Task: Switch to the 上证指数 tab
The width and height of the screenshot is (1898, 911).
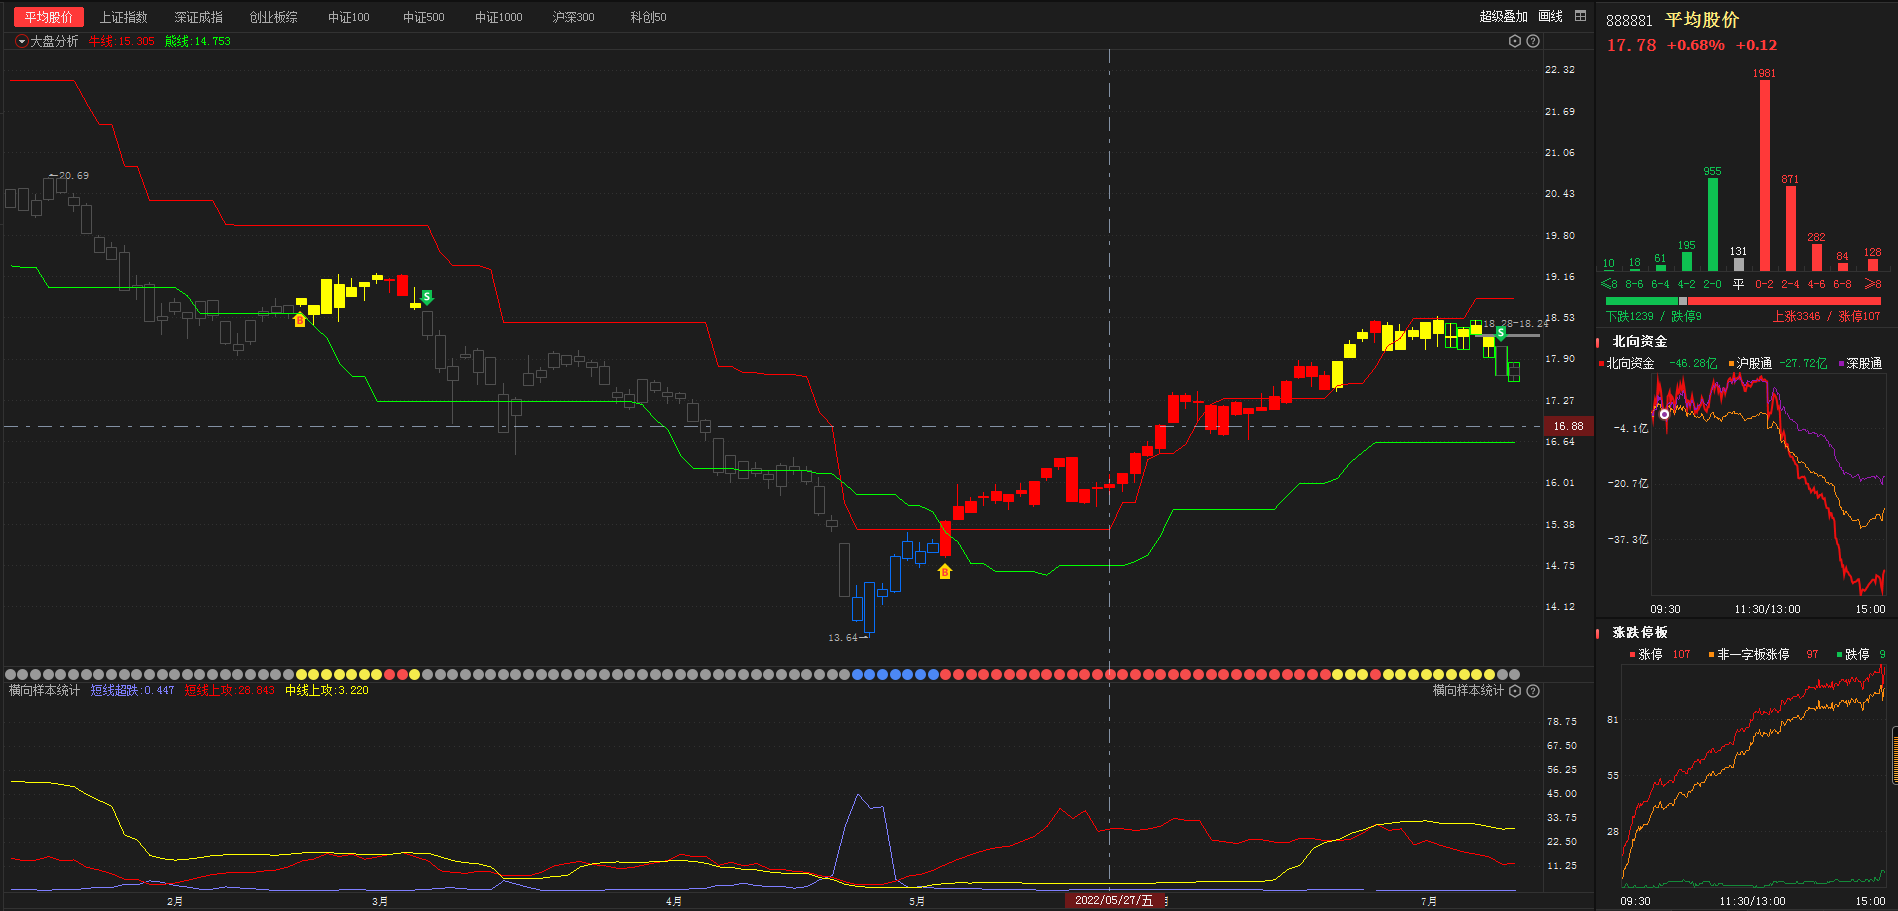Action: click(x=123, y=17)
